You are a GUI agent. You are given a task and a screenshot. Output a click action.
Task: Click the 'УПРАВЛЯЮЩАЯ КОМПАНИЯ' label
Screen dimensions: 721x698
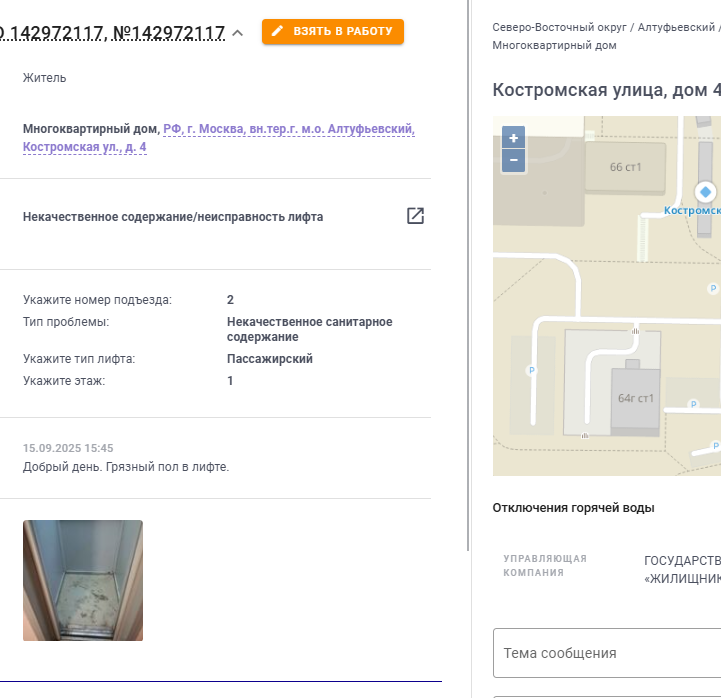coord(545,566)
